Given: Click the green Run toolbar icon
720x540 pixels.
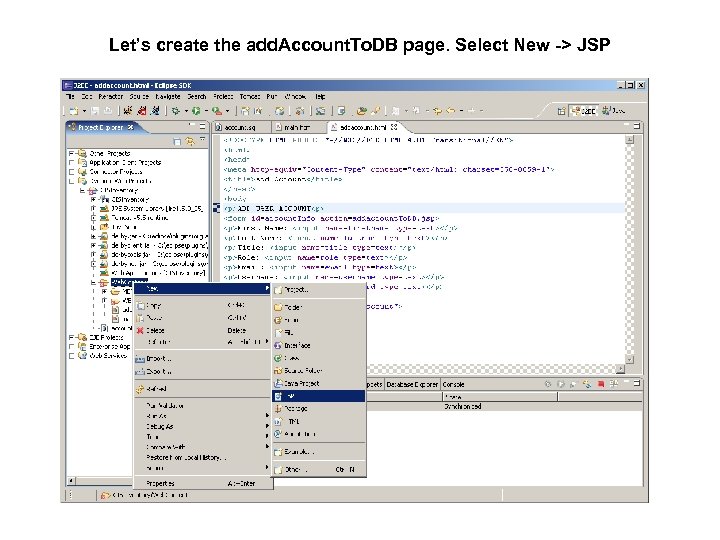Looking at the screenshot, I should pos(196,111).
